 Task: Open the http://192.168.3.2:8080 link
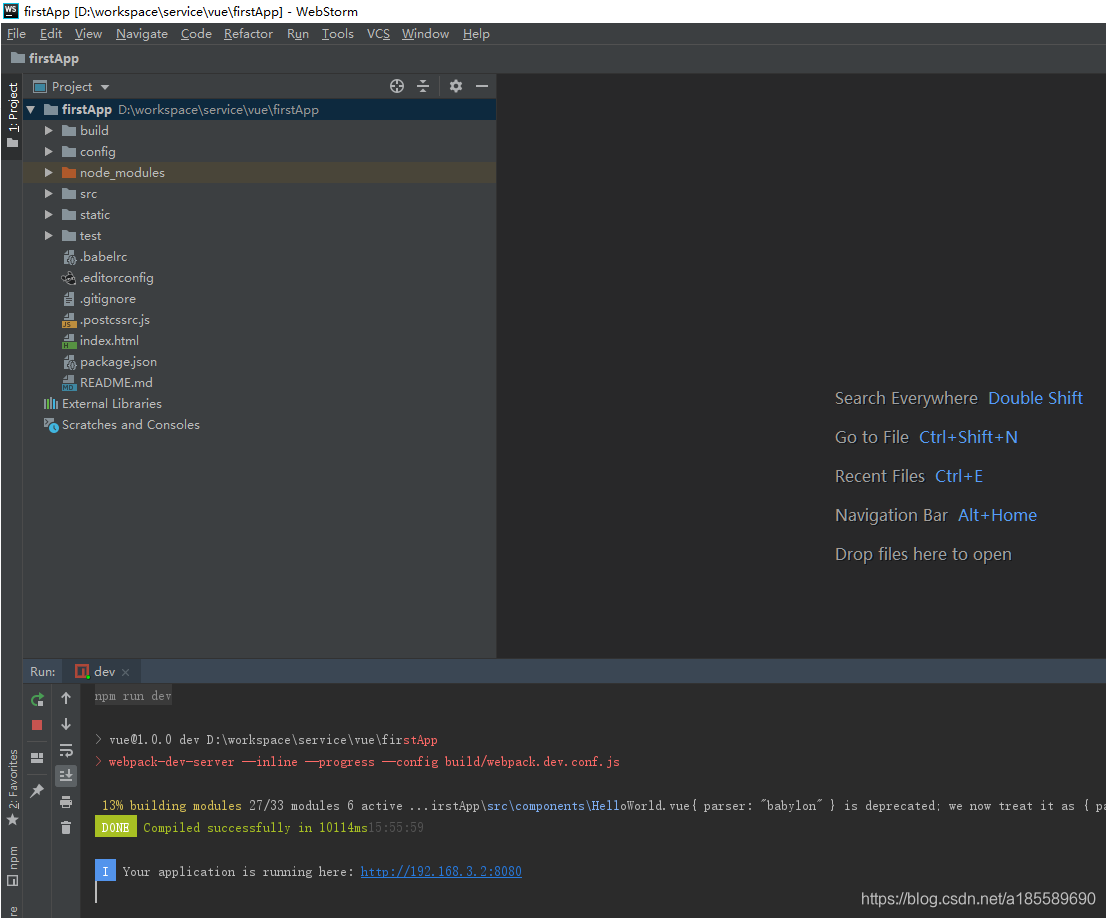[442, 871]
